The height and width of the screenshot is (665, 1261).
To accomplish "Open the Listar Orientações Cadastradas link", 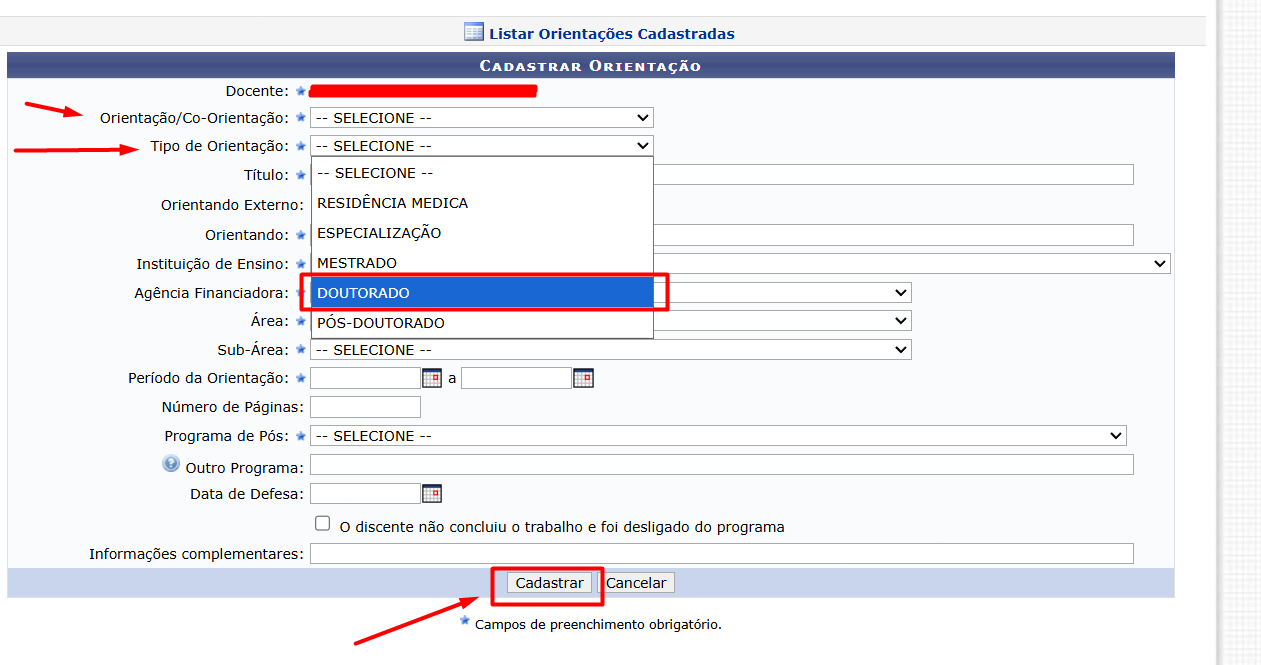I will click(612, 34).
